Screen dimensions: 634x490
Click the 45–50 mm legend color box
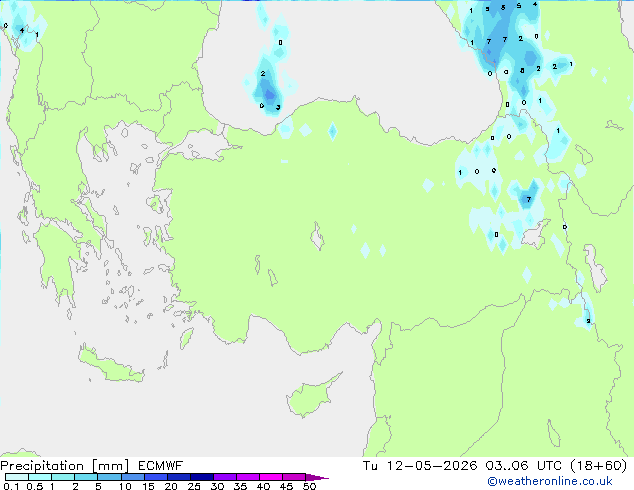coord(294,477)
